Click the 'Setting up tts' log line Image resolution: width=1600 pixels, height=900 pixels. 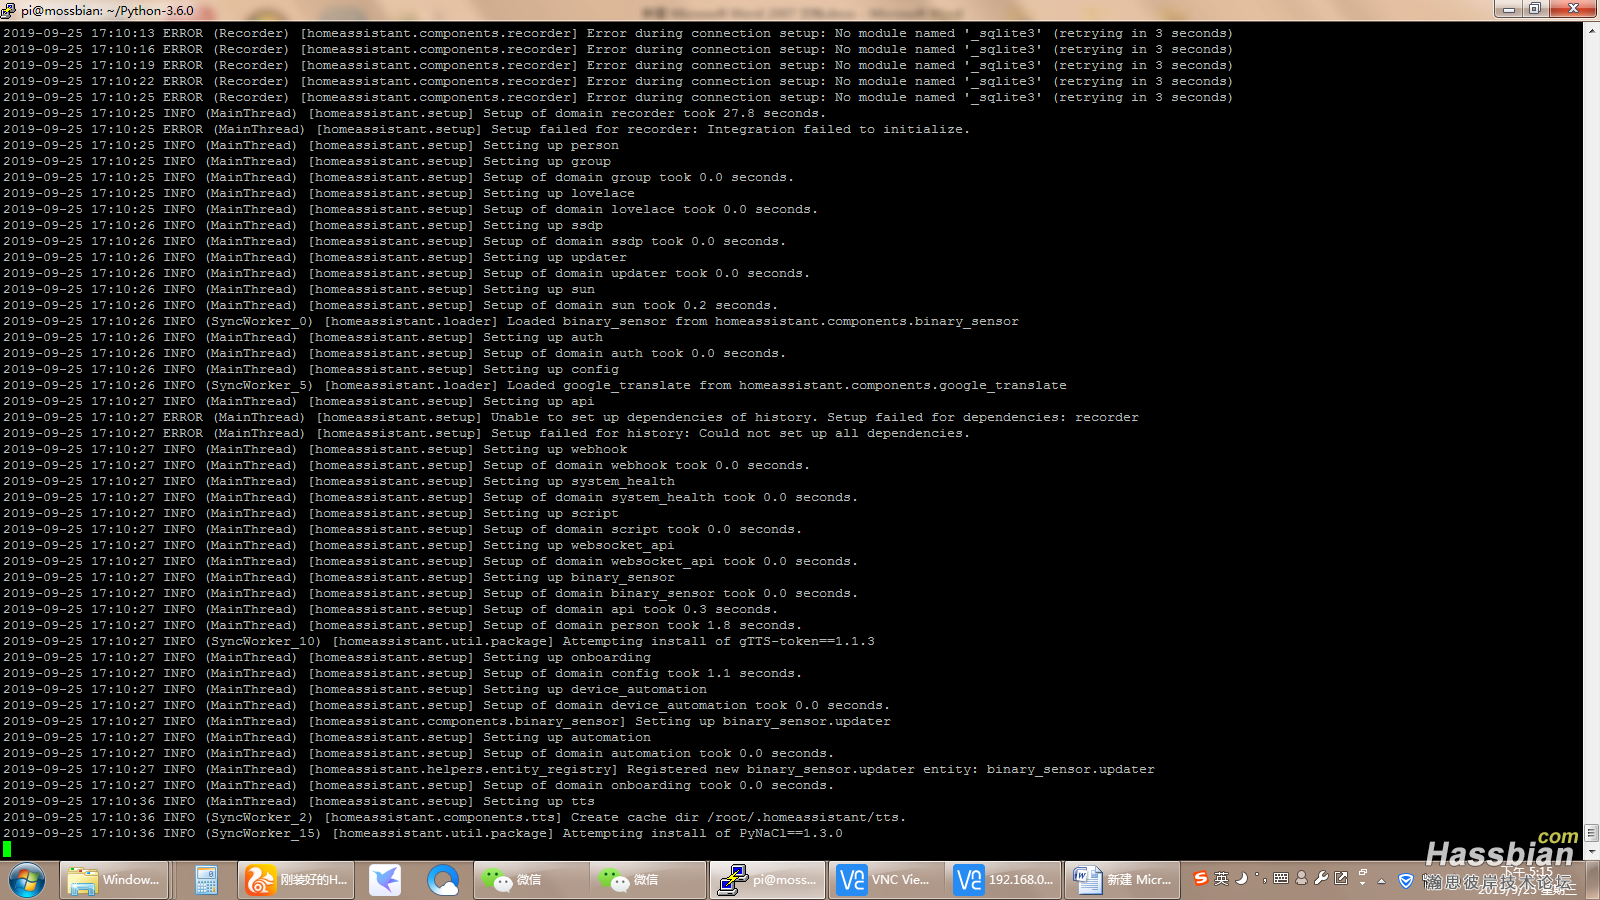point(299,801)
